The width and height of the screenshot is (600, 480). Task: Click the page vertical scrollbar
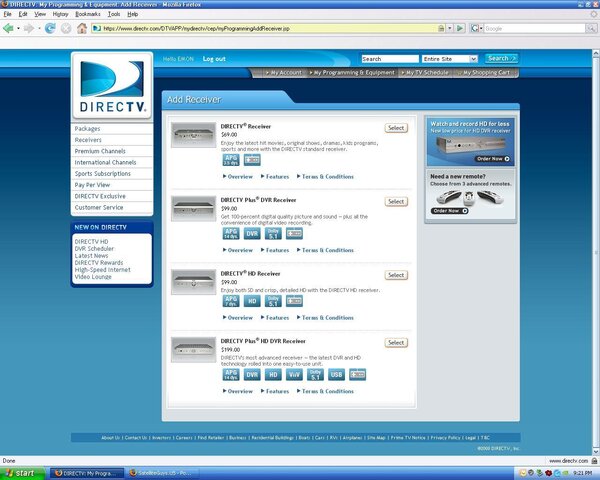click(x=596, y=252)
